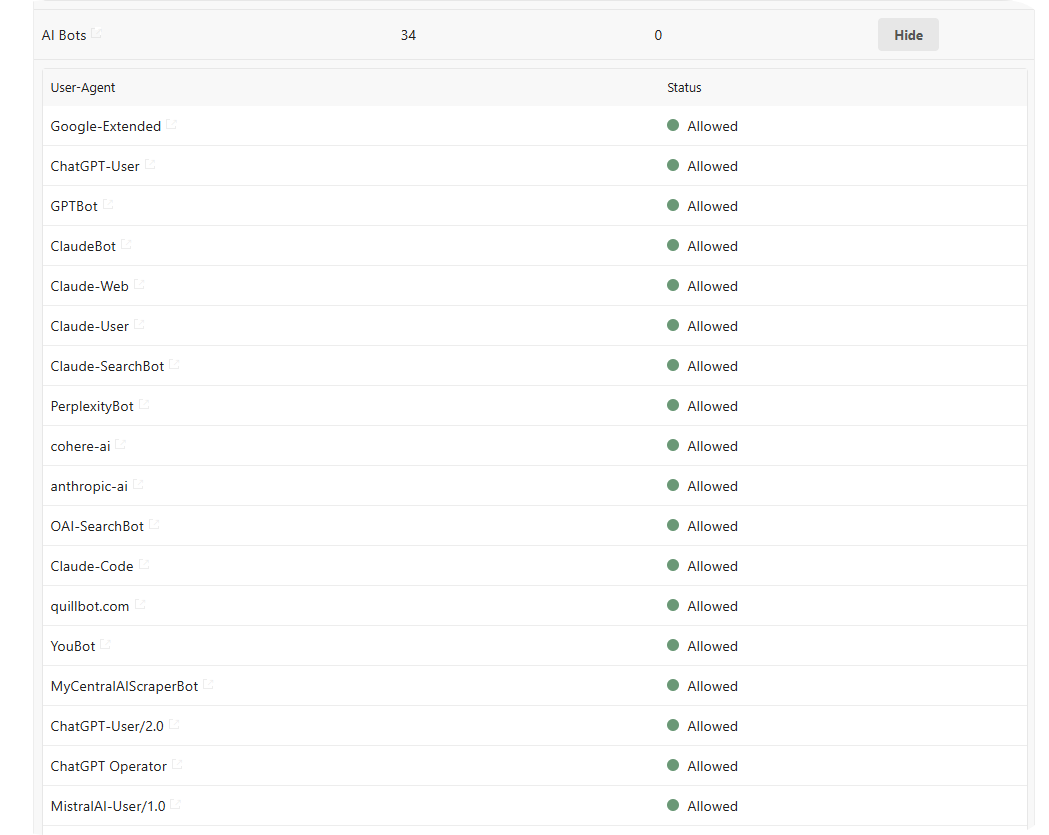Click the "PerplexityBot" user-agent name
This screenshot has height=835, width=1049.
point(92,407)
